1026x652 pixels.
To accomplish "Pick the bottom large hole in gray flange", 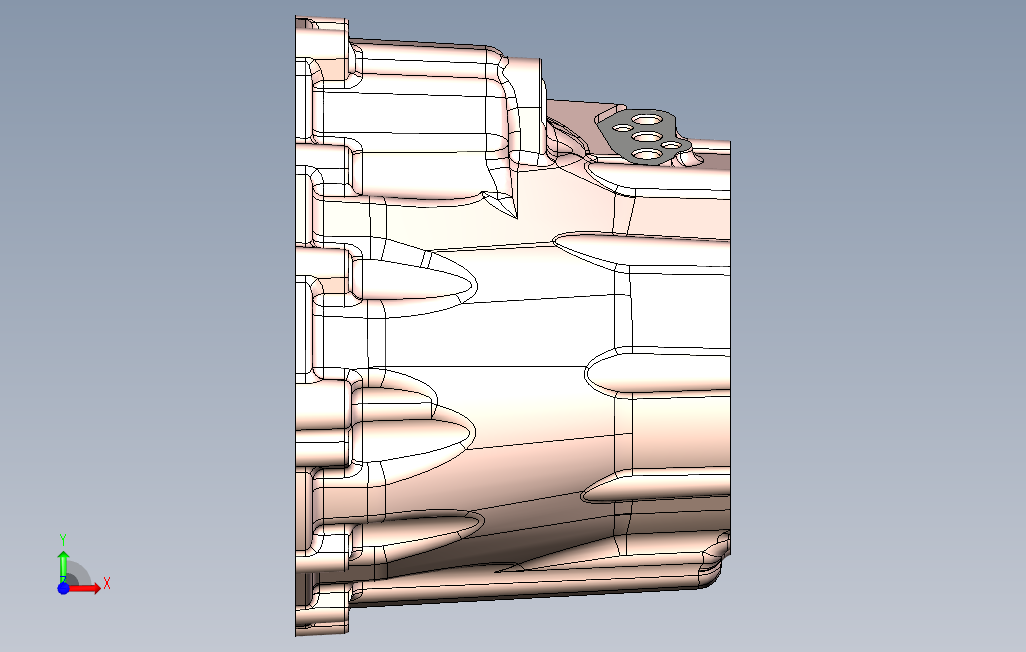I will pyautogui.click(x=646, y=154).
